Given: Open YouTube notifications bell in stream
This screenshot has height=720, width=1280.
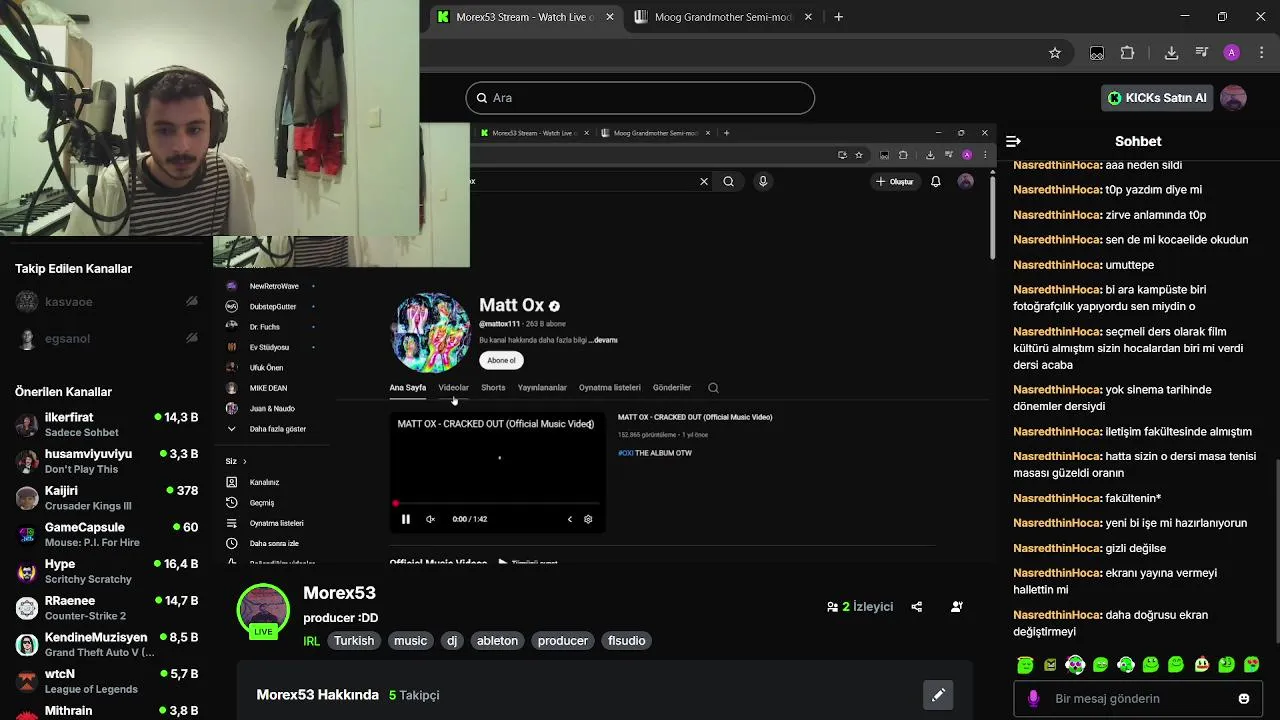Looking at the screenshot, I should (935, 181).
